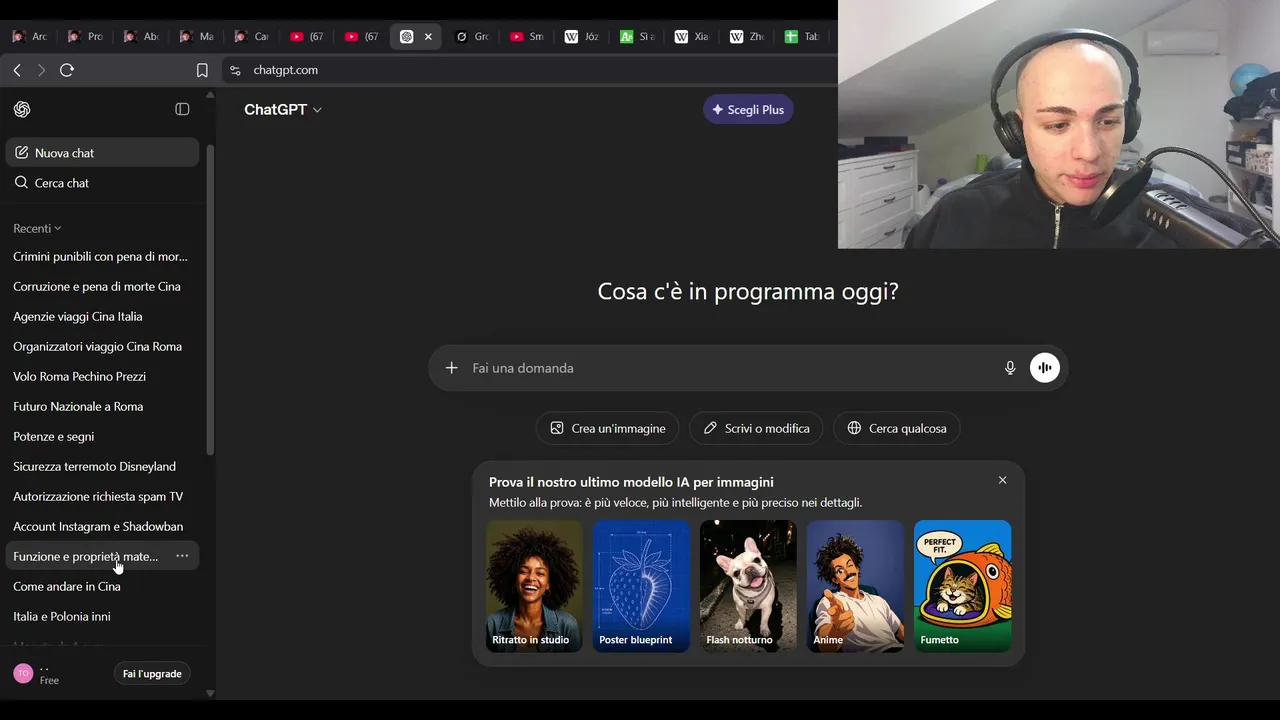Switch to the 'Tab' browser tab
This screenshot has height=720, width=1280.
point(802,36)
